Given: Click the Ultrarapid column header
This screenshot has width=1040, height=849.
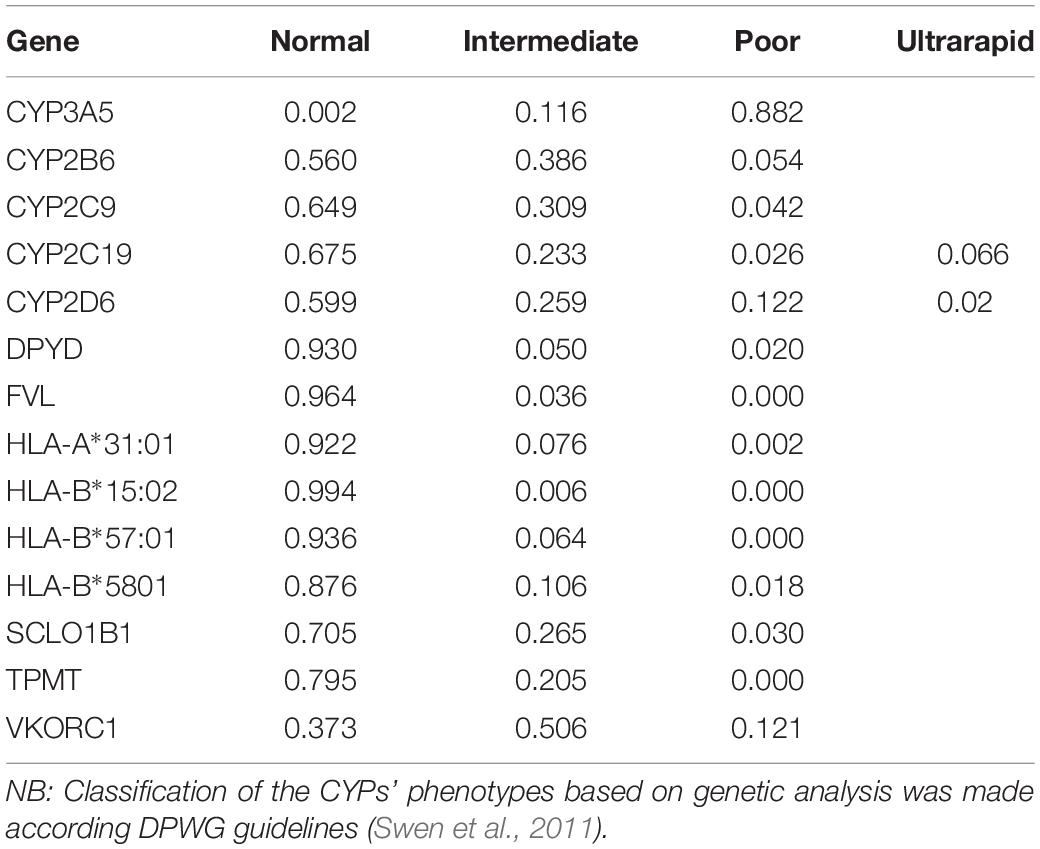Looking at the screenshot, I should 965,41.
